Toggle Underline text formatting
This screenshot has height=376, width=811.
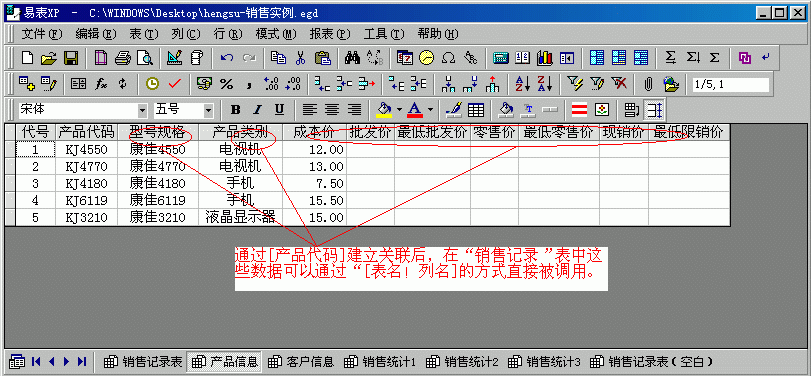[279, 110]
